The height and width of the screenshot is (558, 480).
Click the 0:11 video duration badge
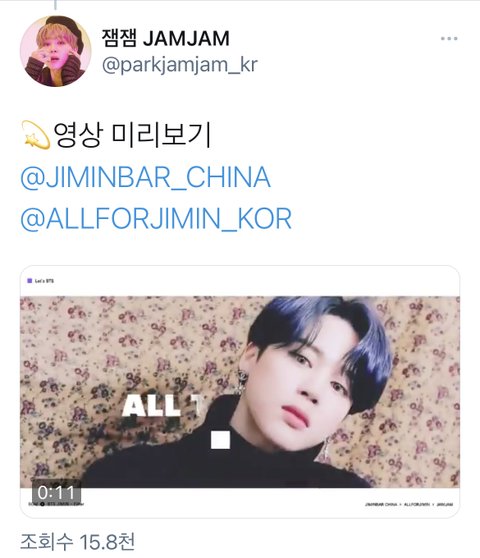point(56,493)
